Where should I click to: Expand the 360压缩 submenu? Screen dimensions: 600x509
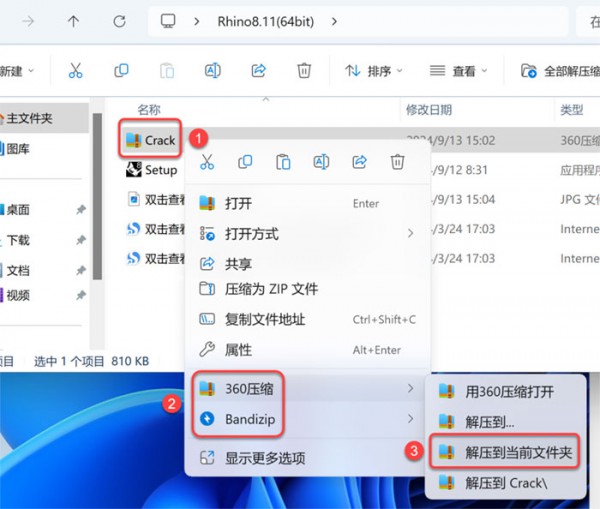411,388
